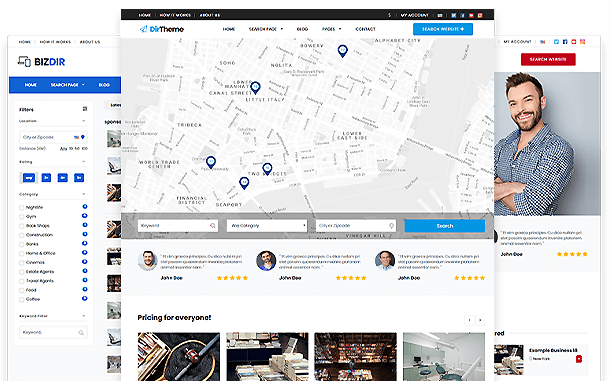Click location pin in City or Zipcode field
The width and height of the screenshot is (612, 381).
tap(391, 226)
